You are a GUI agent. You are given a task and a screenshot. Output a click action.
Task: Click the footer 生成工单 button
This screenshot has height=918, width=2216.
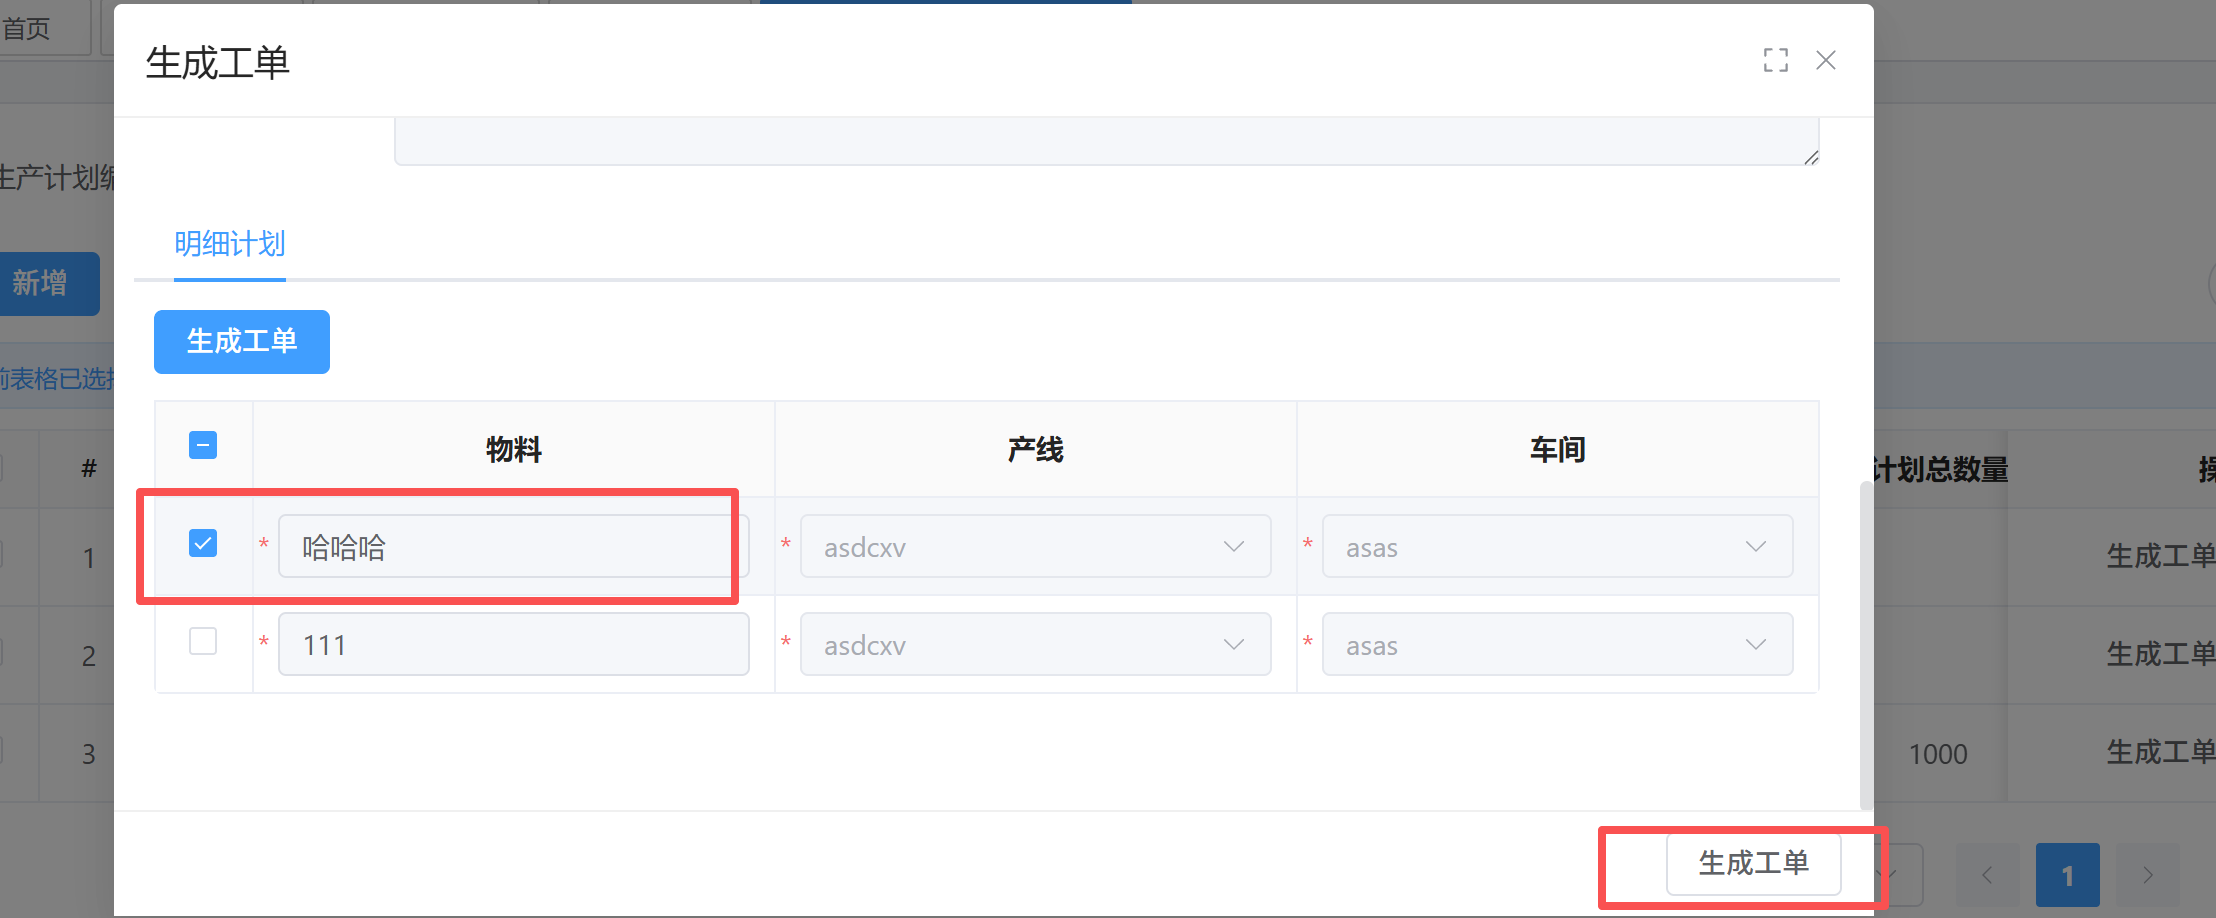click(1753, 863)
